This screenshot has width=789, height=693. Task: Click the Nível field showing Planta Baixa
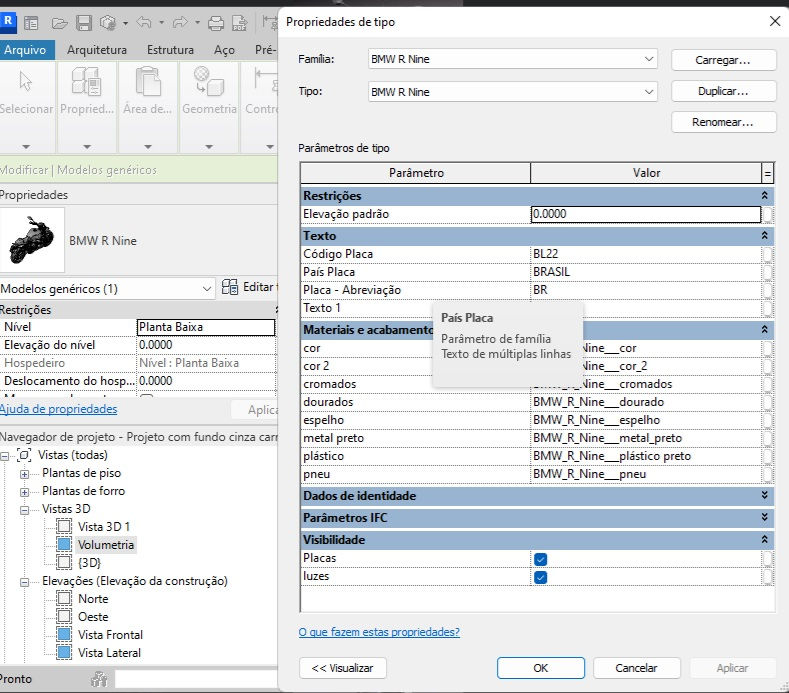206,327
